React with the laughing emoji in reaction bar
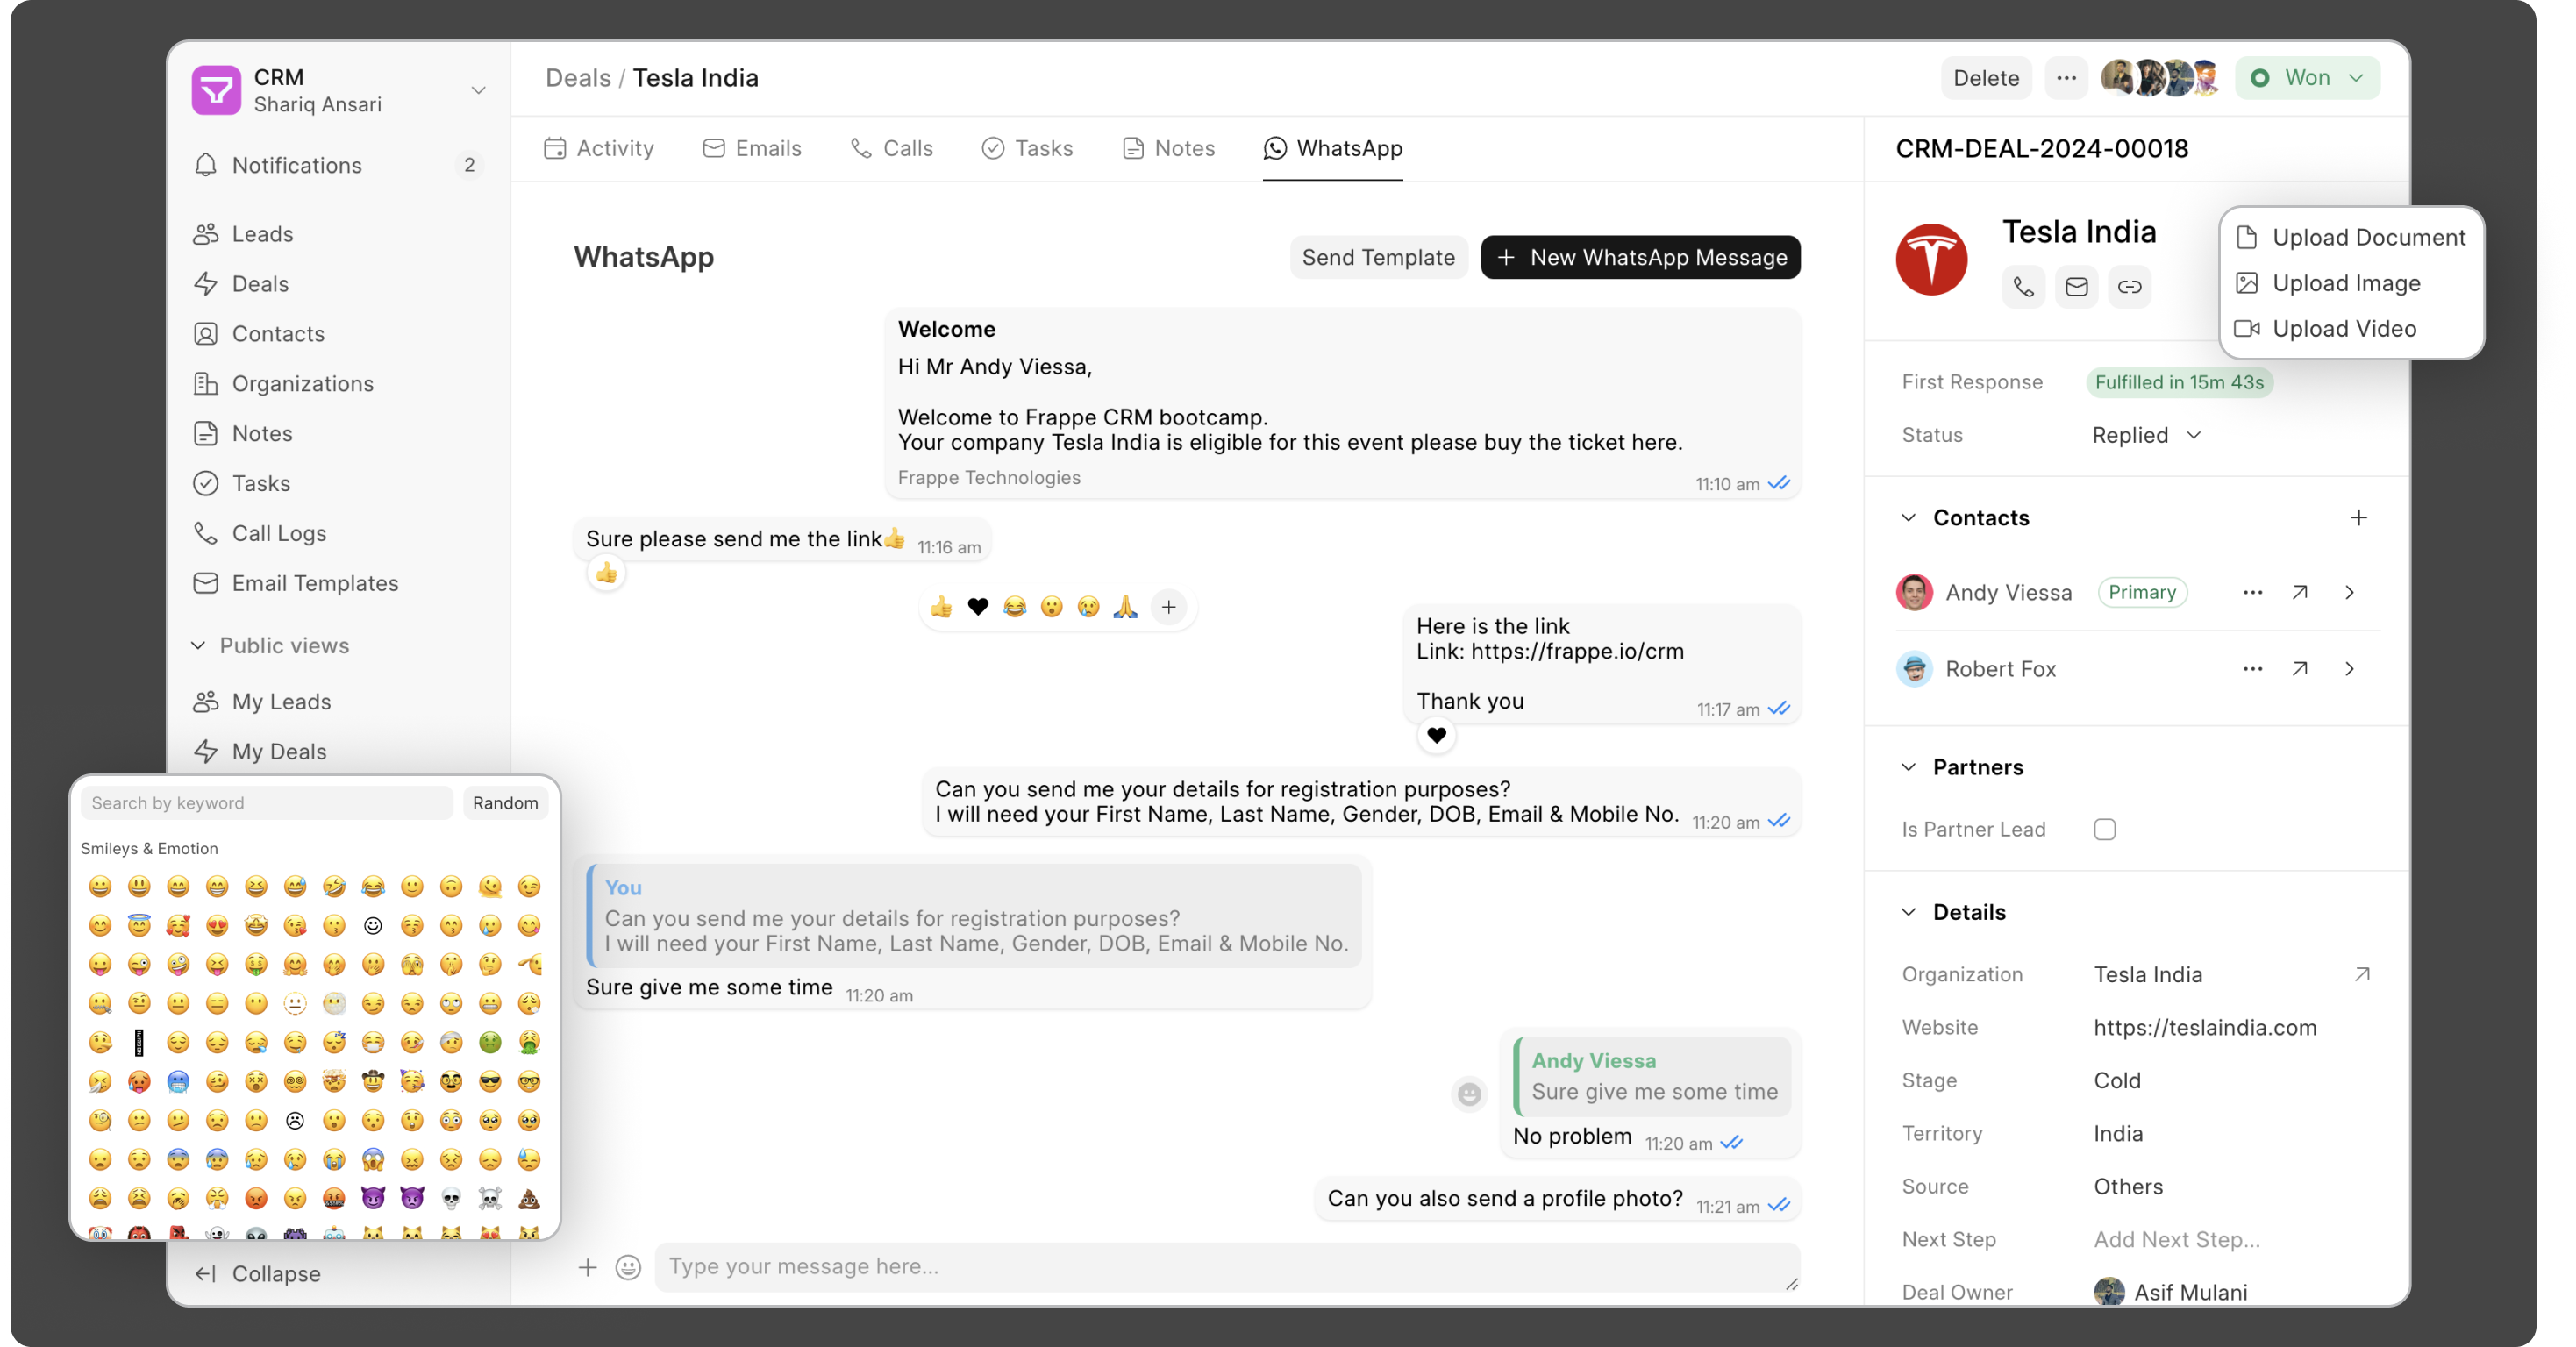This screenshot has width=2576, height=1347. click(x=1014, y=607)
